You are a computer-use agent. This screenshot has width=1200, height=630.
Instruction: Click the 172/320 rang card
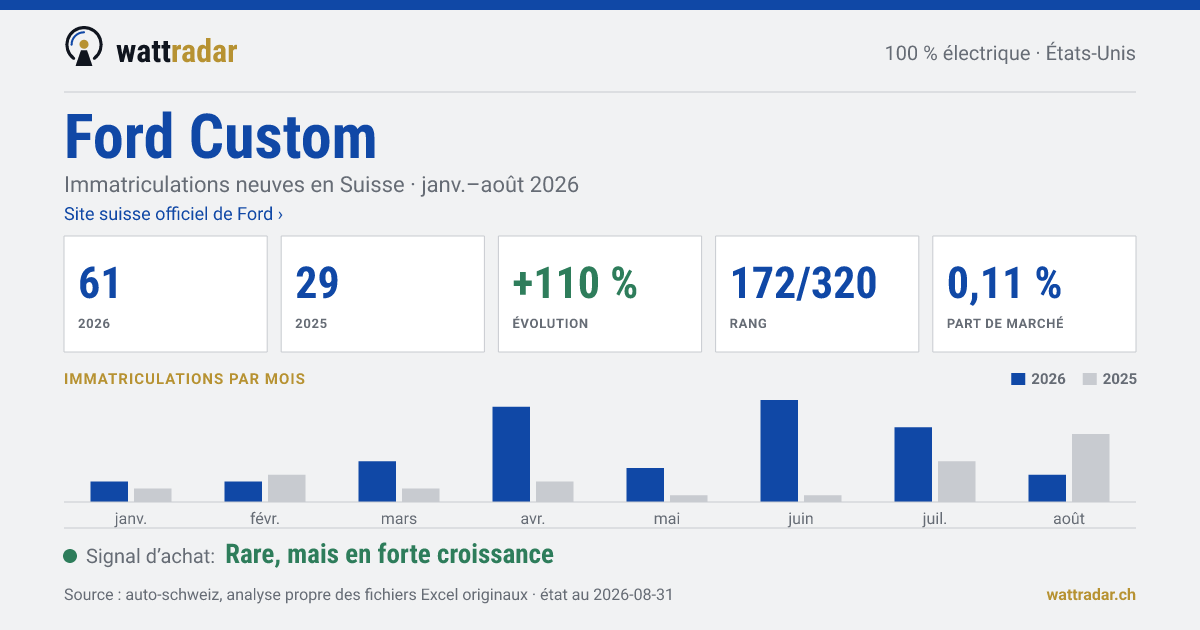pos(817,294)
